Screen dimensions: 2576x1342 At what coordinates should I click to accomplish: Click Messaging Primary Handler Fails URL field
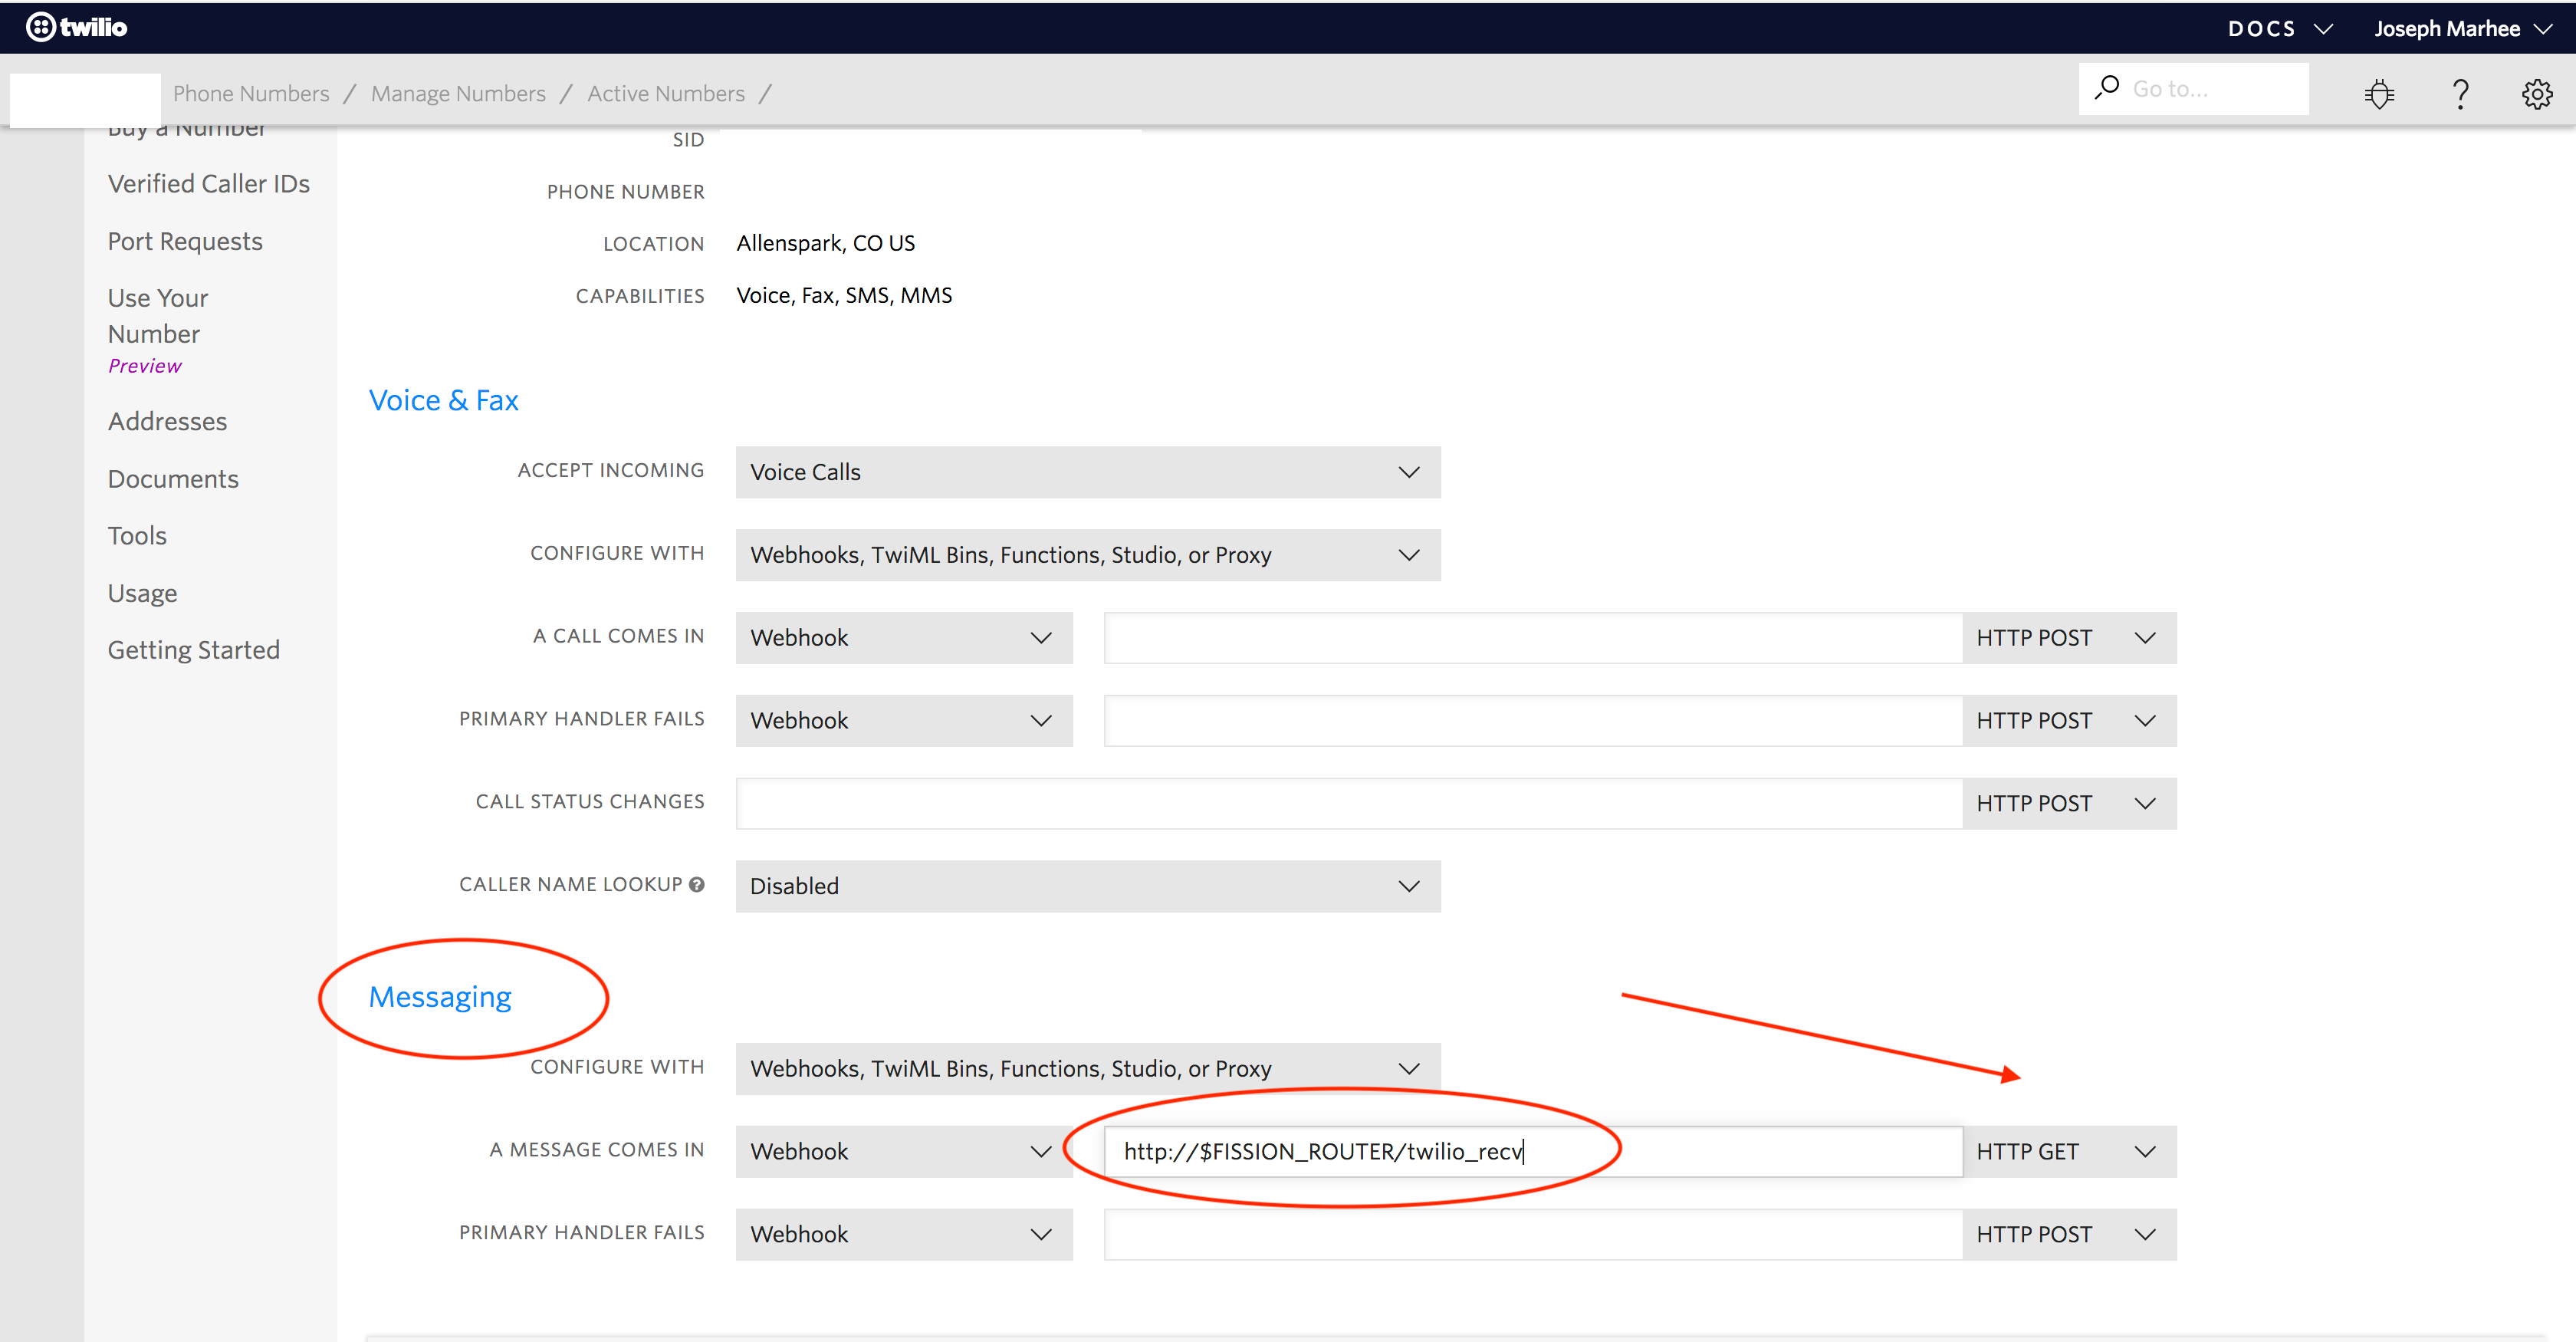(1533, 1235)
